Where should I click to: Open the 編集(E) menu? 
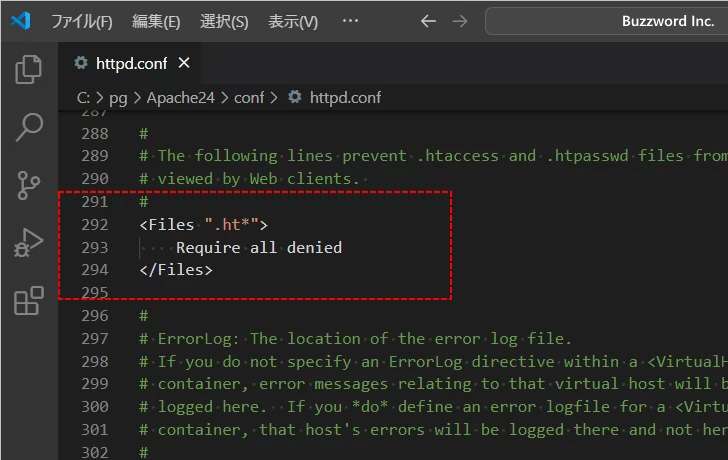[x=156, y=21]
